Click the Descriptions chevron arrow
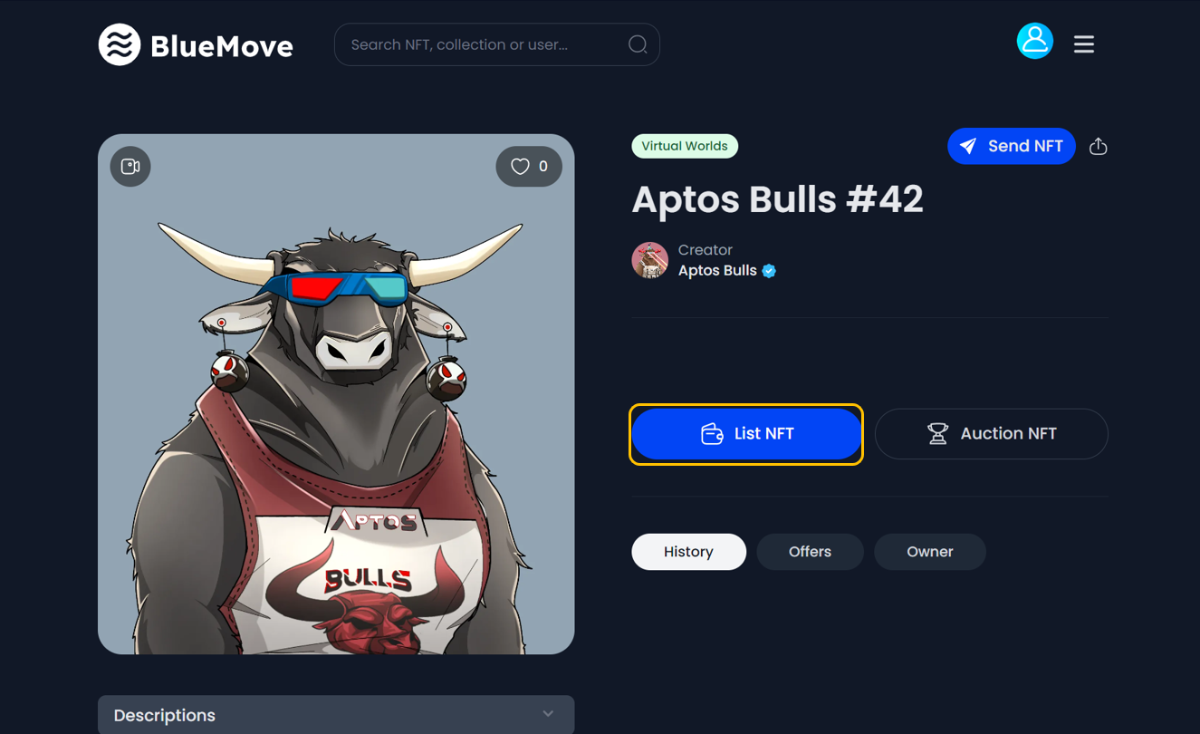Viewport: 1200px width, 734px height. [x=548, y=714]
